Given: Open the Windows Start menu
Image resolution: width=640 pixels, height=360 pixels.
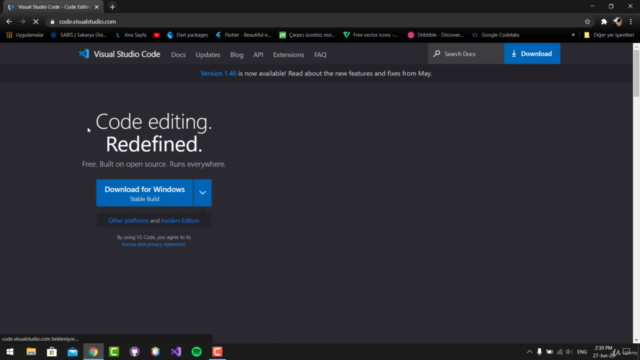Looking at the screenshot, I should (x=10, y=351).
